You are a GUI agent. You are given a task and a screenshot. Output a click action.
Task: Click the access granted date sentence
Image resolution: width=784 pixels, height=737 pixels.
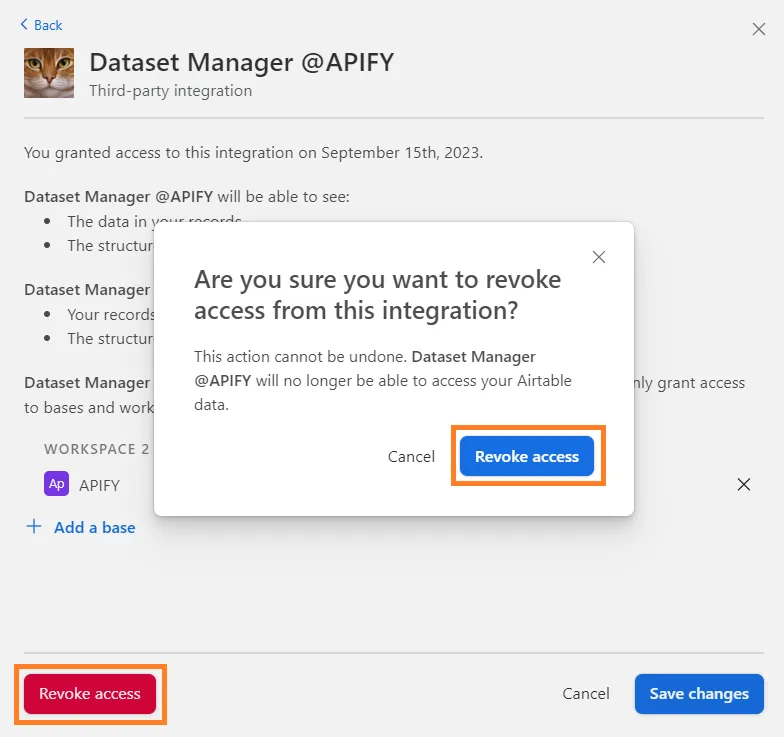coord(254,152)
